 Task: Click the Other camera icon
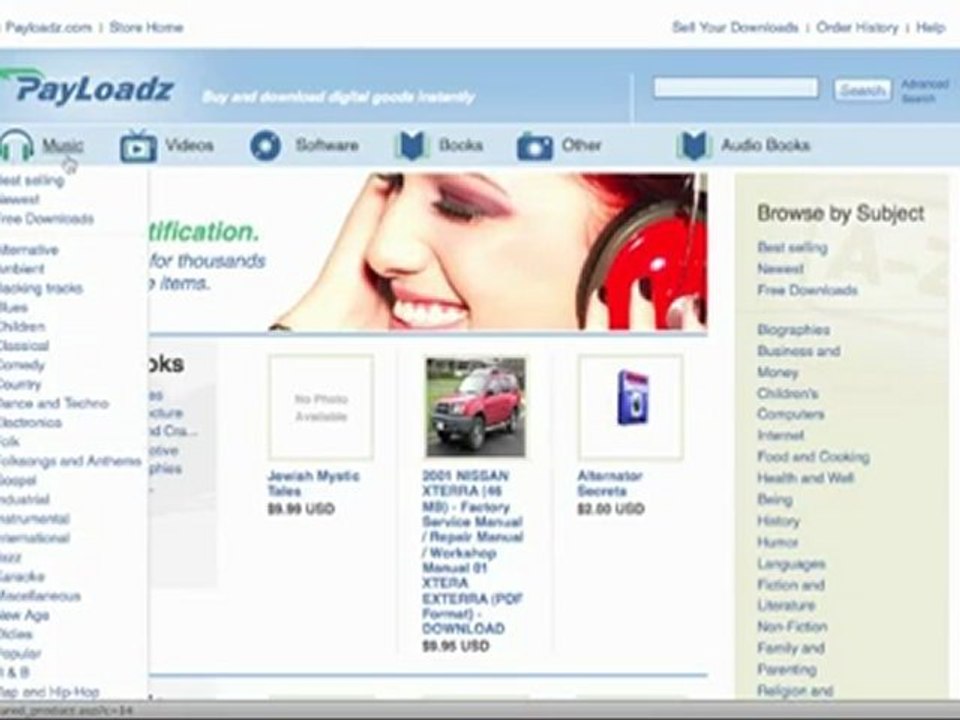534,146
